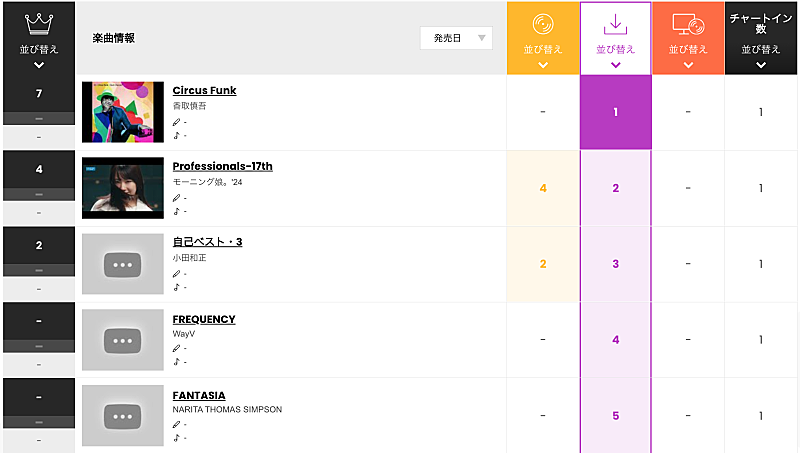Click the highlighted purple rank 1 cell
The width and height of the screenshot is (800, 453).
click(x=615, y=112)
